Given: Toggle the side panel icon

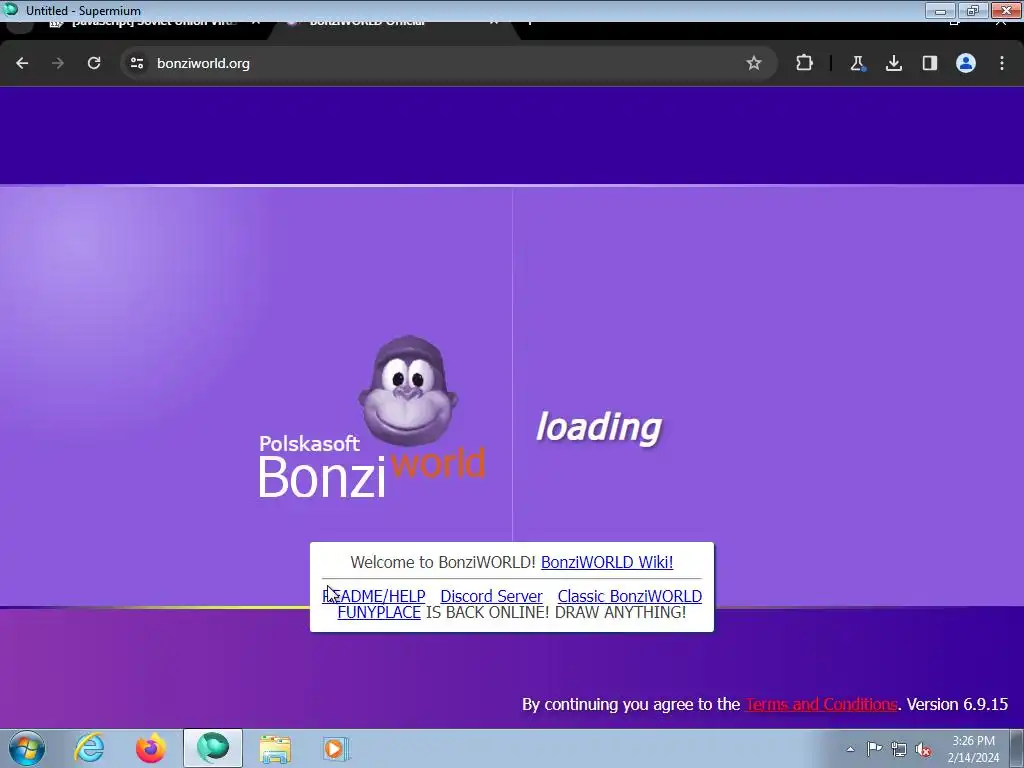Looking at the screenshot, I should pos(930,63).
